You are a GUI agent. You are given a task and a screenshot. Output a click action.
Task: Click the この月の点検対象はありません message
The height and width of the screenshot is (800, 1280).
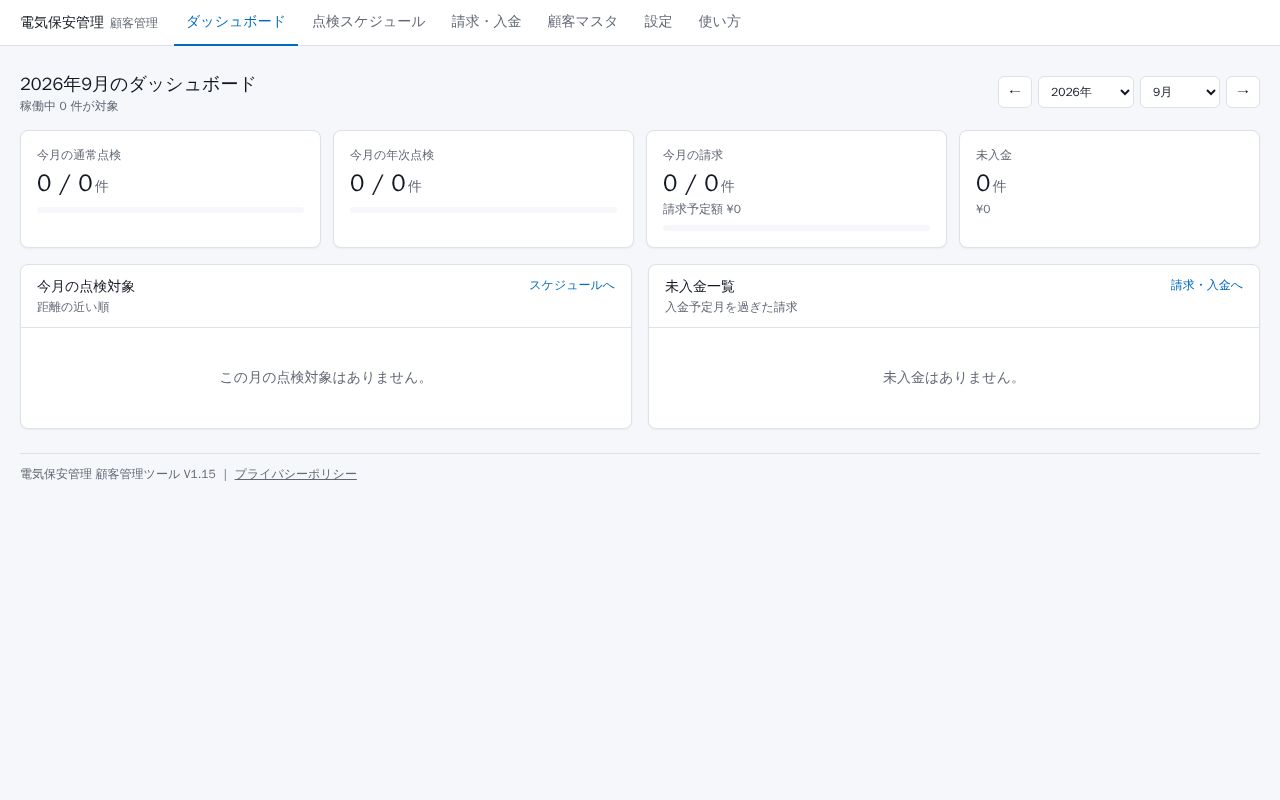tap(326, 377)
